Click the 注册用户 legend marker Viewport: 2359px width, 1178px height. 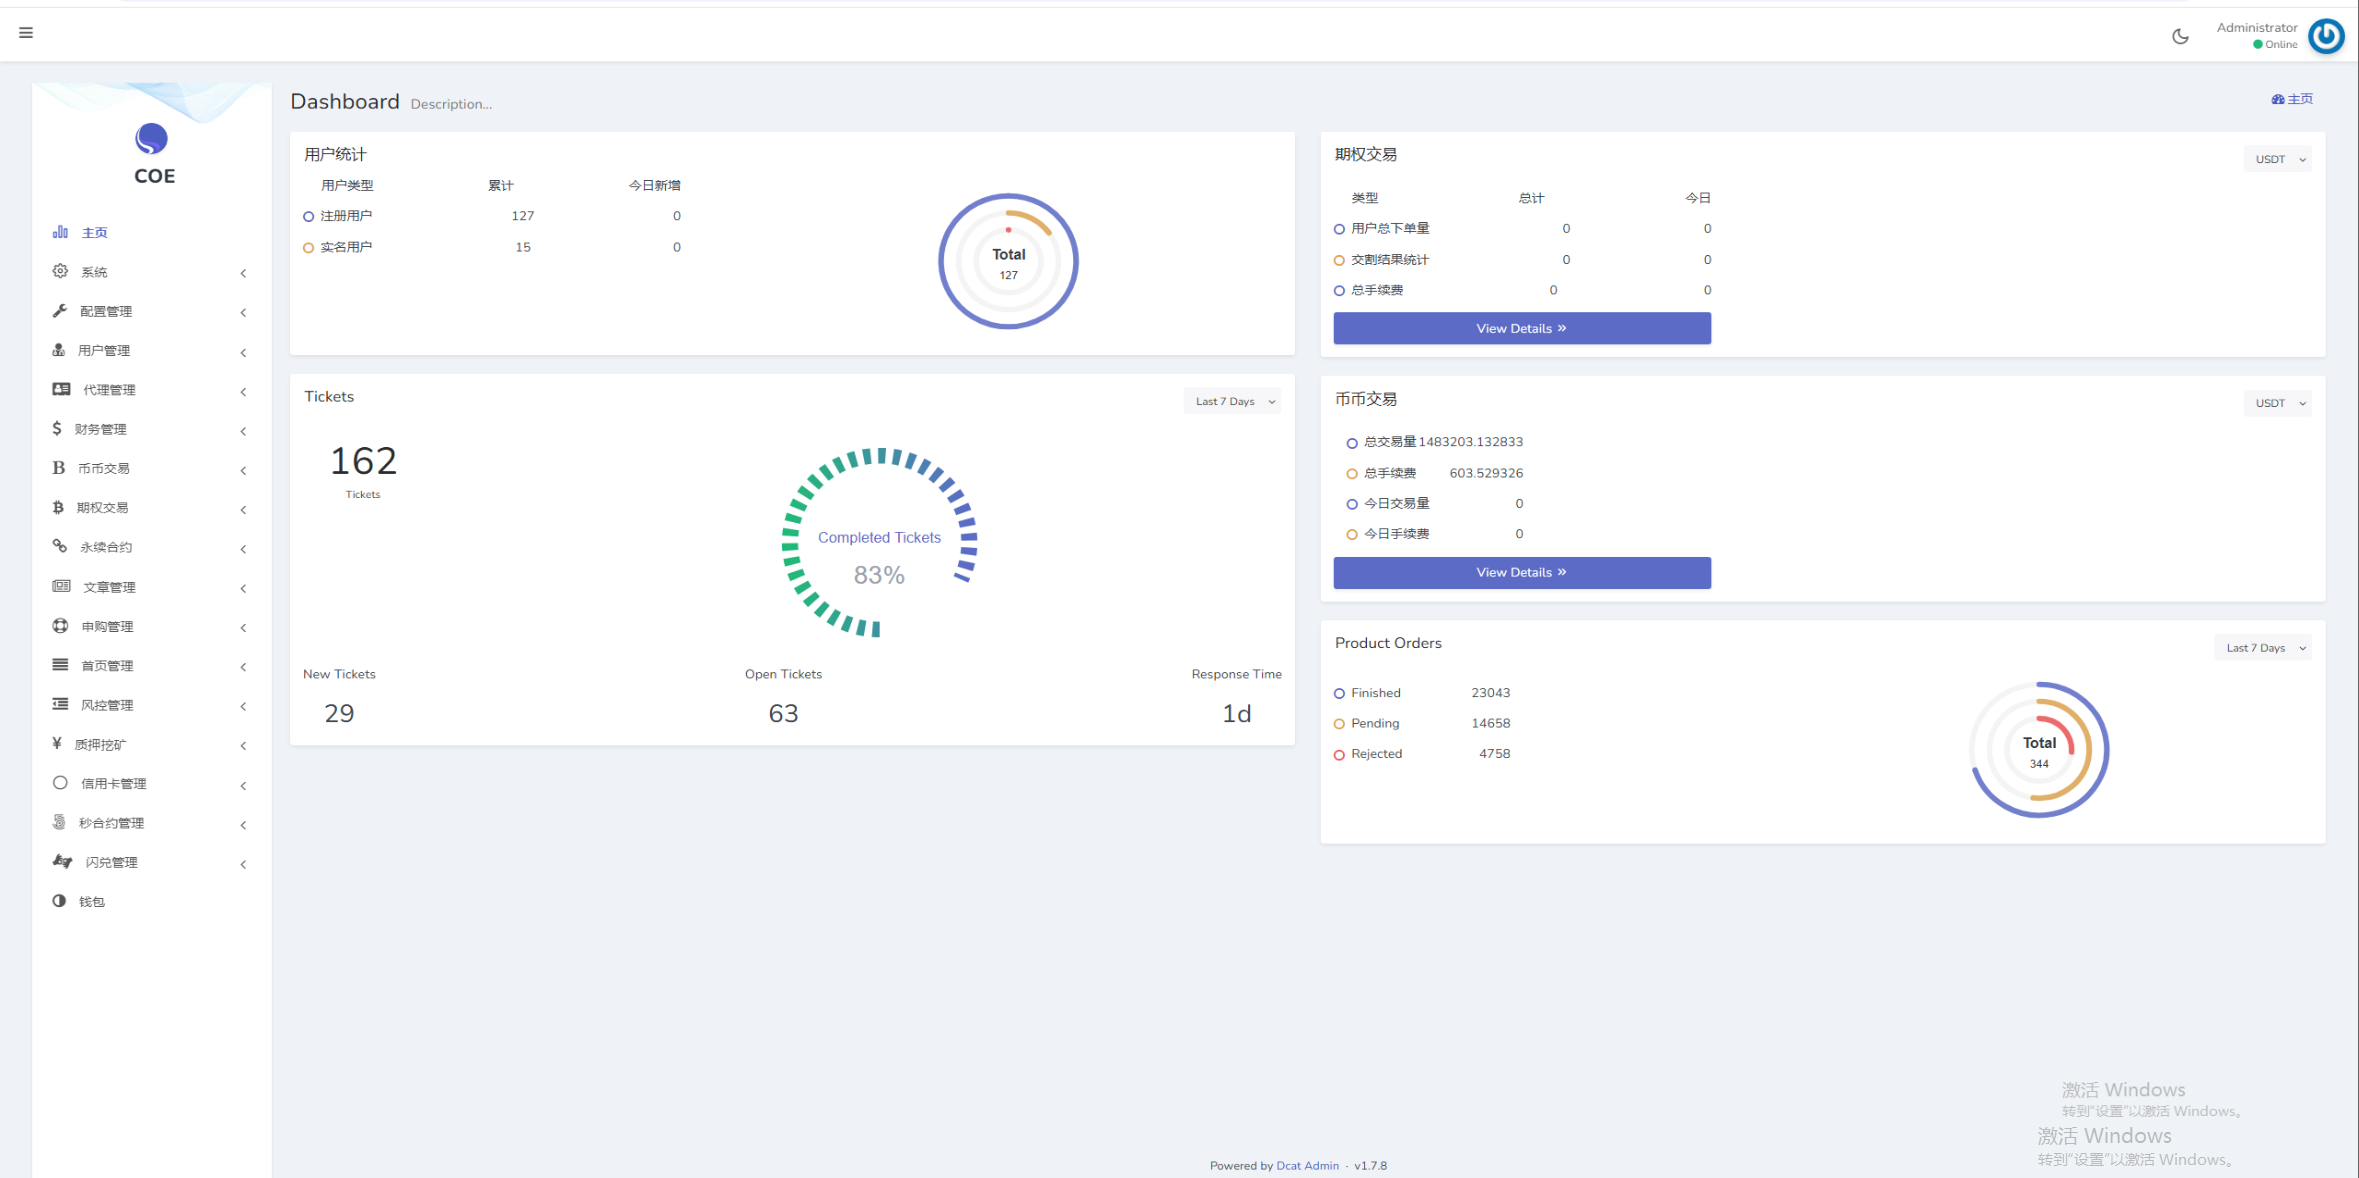[308, 216]
